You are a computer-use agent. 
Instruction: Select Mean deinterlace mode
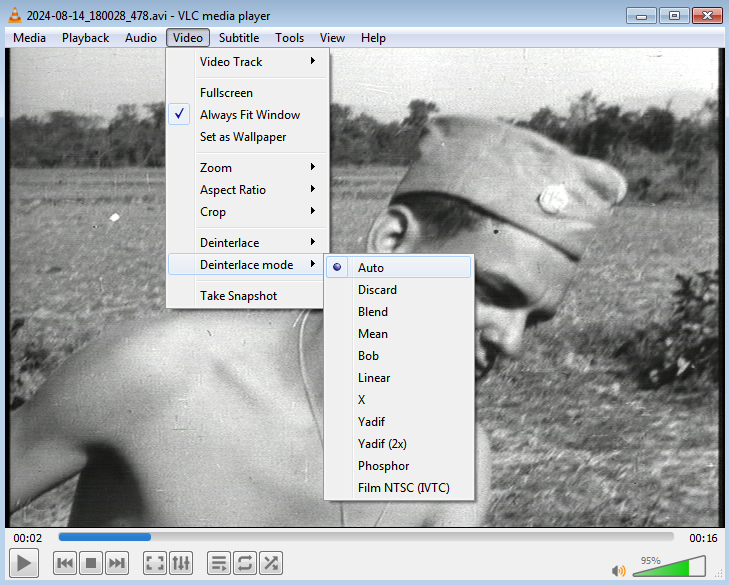pos(398,333)
